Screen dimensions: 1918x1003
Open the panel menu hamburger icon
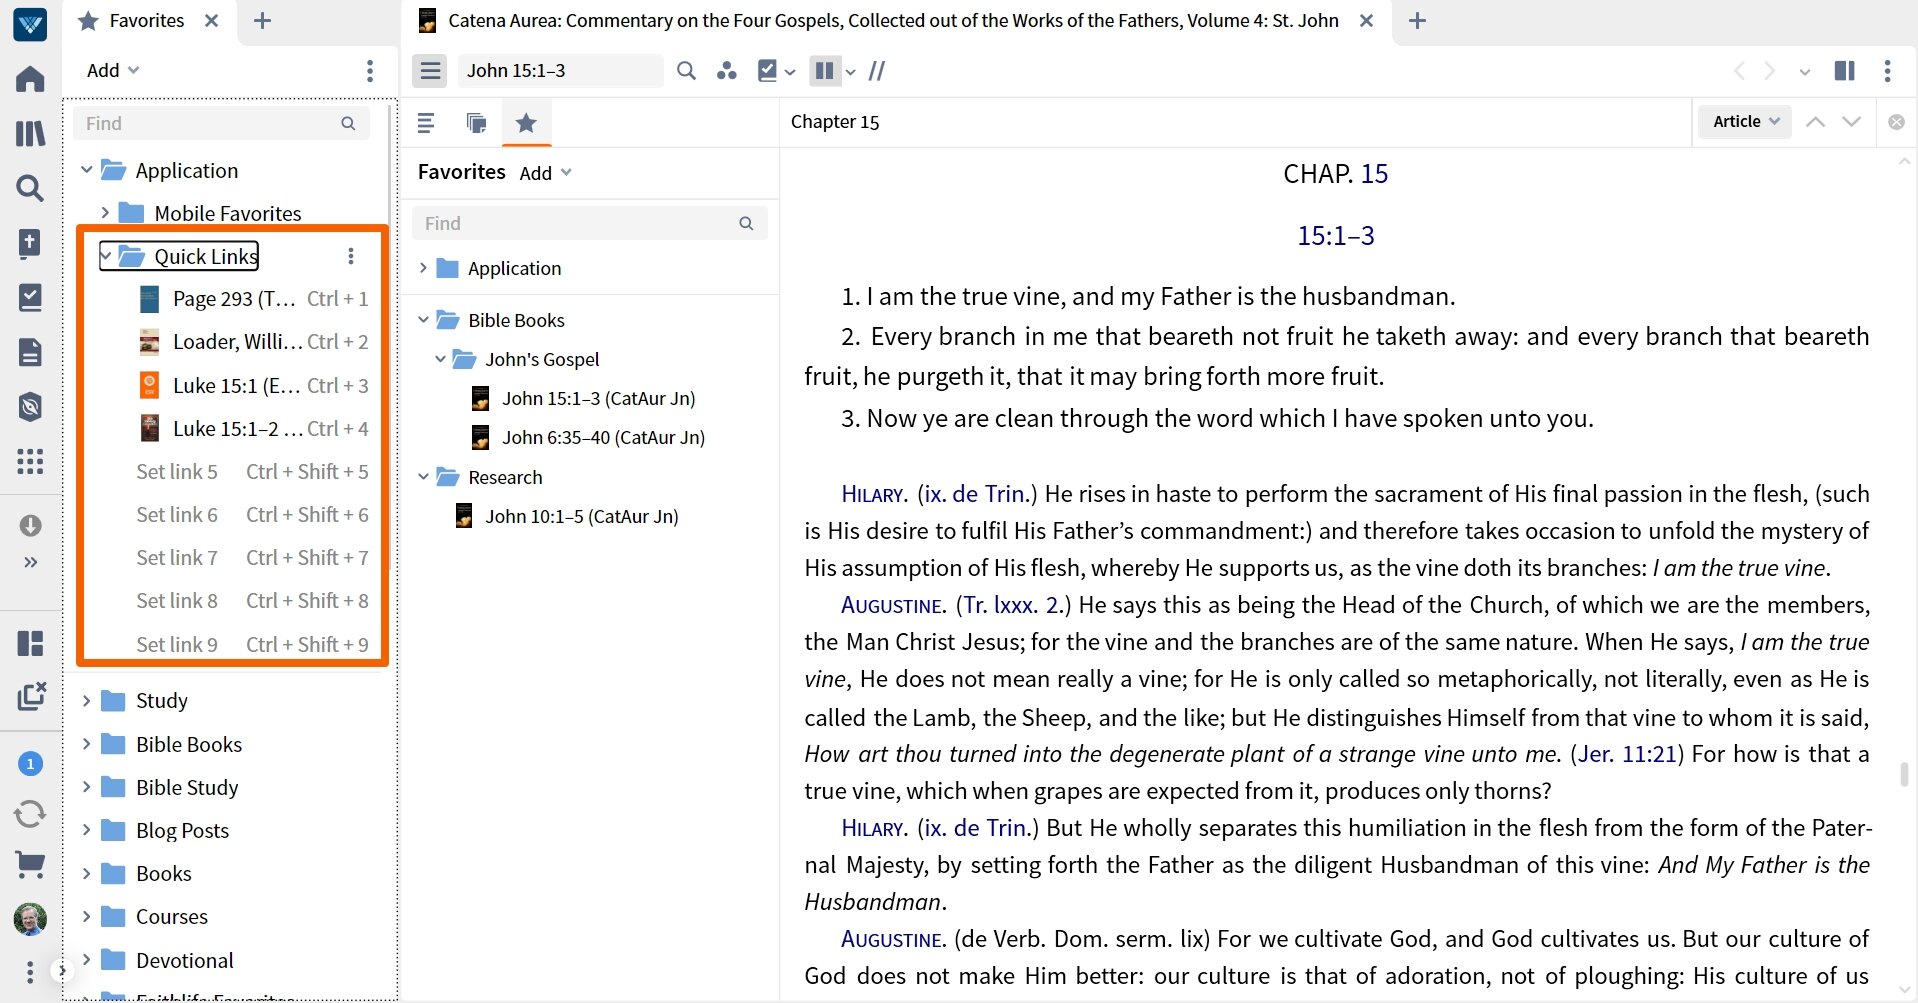[430, 70]
